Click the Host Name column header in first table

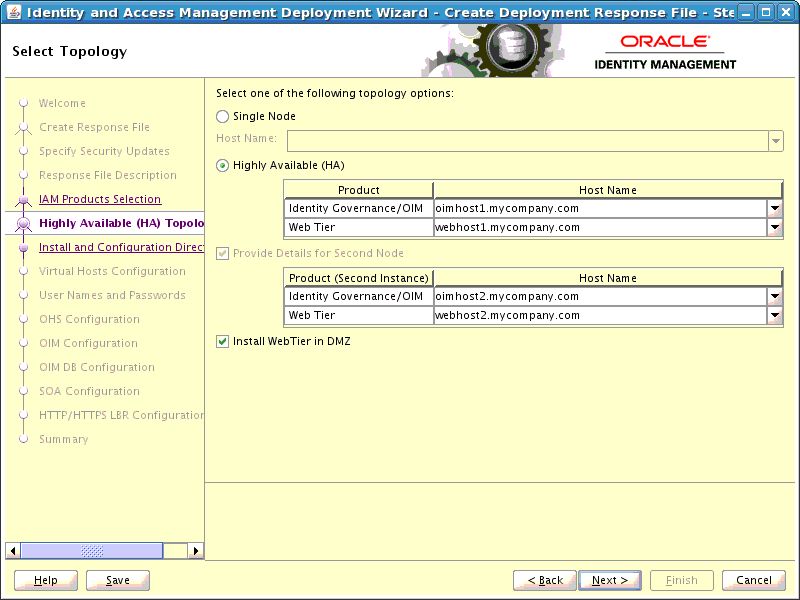point(608,190)
